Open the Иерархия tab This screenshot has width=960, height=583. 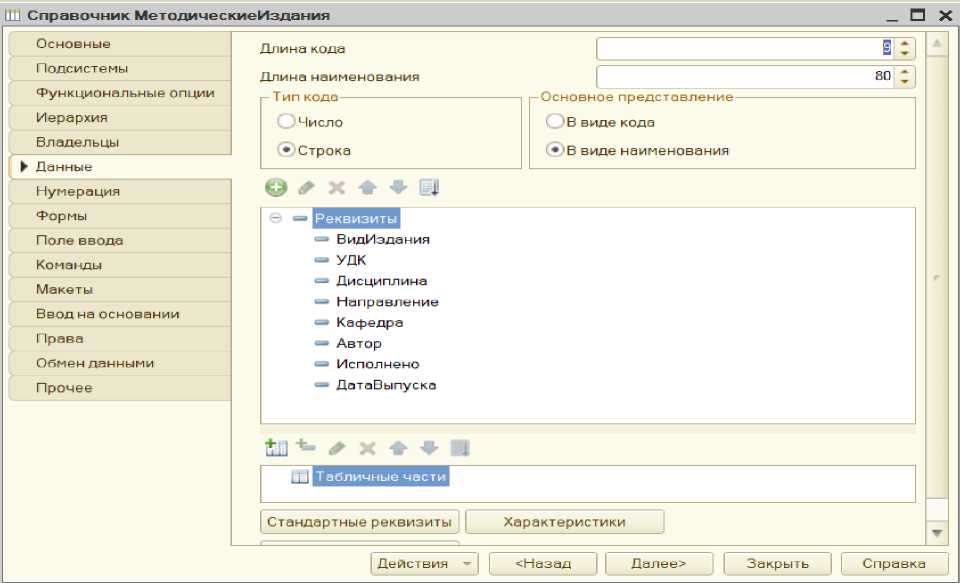(121, 118)
